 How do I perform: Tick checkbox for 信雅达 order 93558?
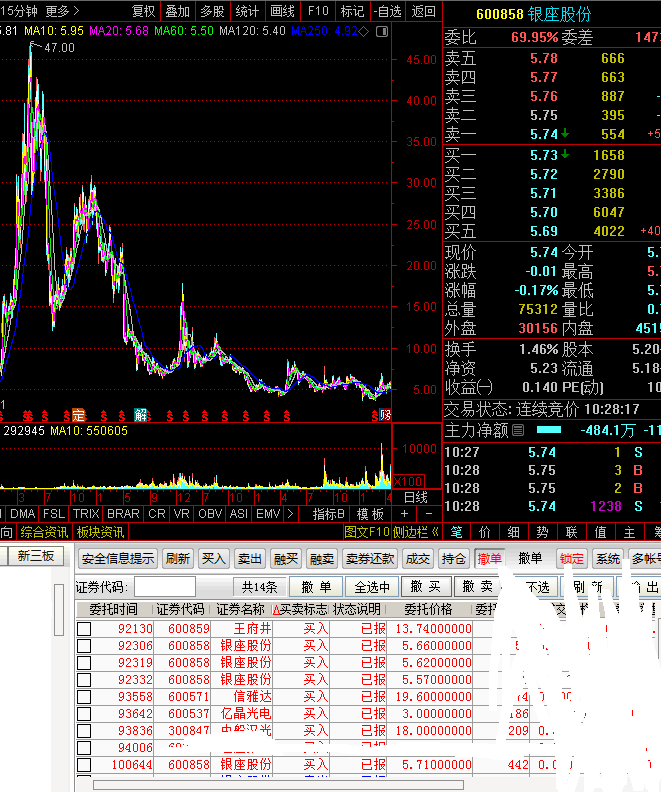click(x=84, y=697)
